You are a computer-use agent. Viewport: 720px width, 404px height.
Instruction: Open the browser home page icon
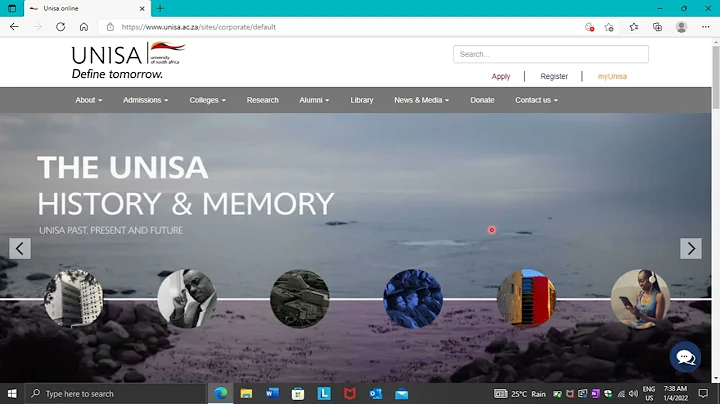point(84,27)
